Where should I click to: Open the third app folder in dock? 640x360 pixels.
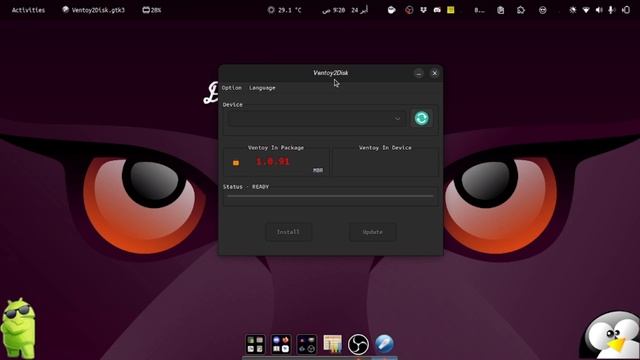click(307, 344)
